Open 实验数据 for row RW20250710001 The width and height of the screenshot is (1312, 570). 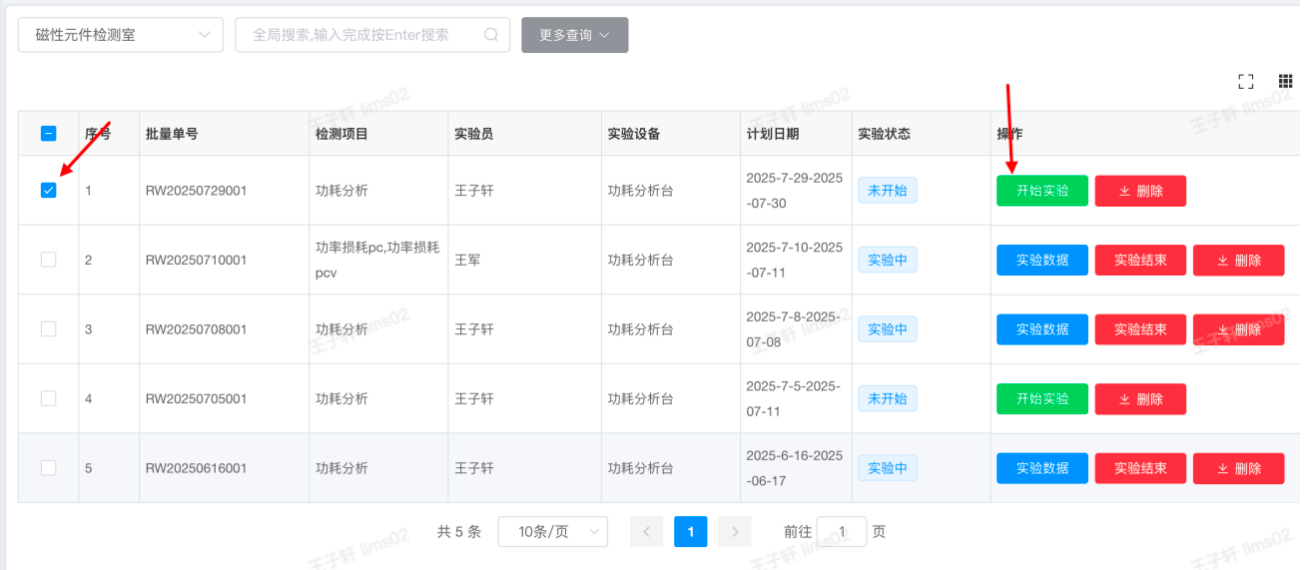coord(1042,260)
